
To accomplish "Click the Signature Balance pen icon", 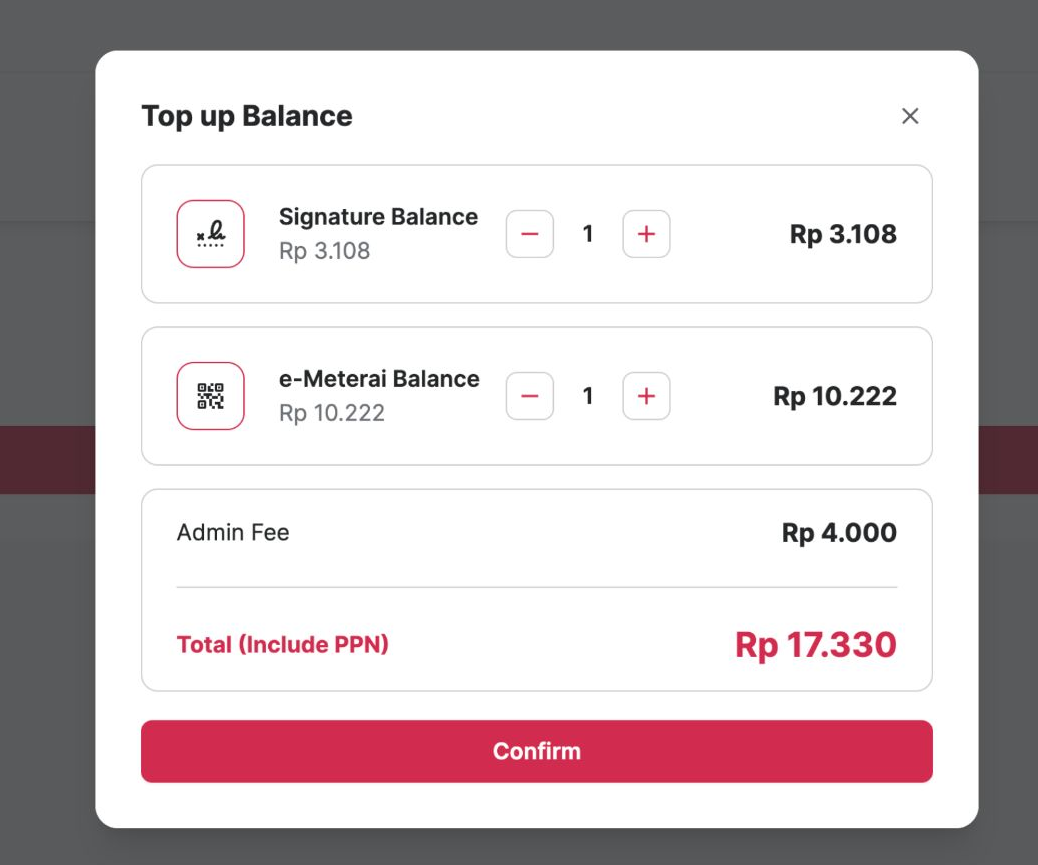I will click(x=210, y=234).
